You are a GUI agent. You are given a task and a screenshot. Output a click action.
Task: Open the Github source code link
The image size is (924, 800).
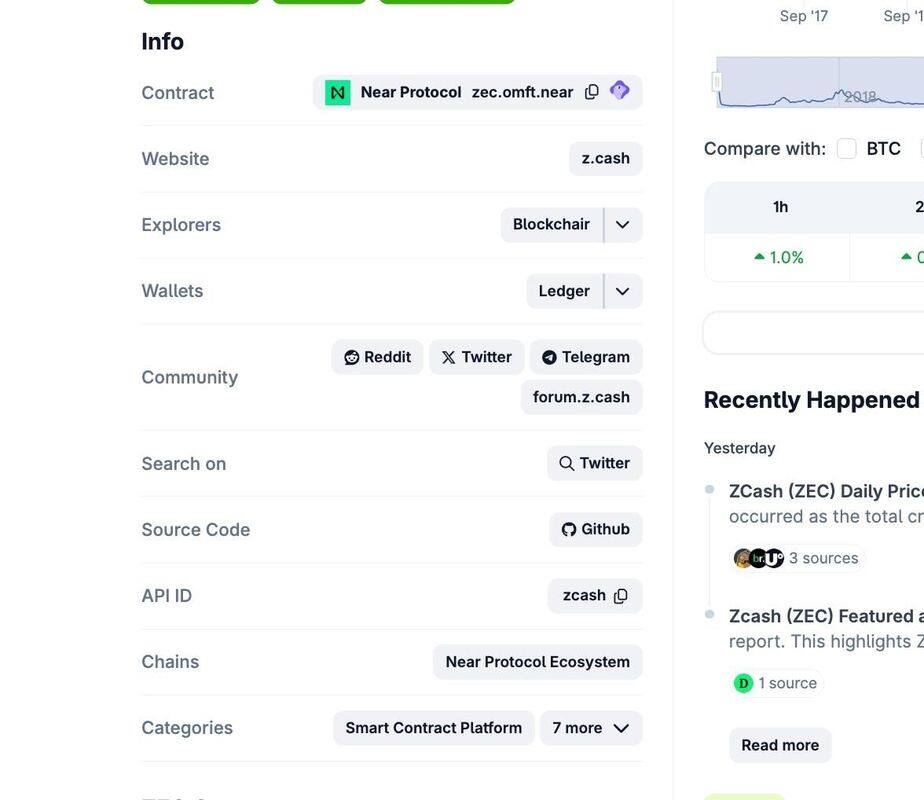click(x=595, y=530)
